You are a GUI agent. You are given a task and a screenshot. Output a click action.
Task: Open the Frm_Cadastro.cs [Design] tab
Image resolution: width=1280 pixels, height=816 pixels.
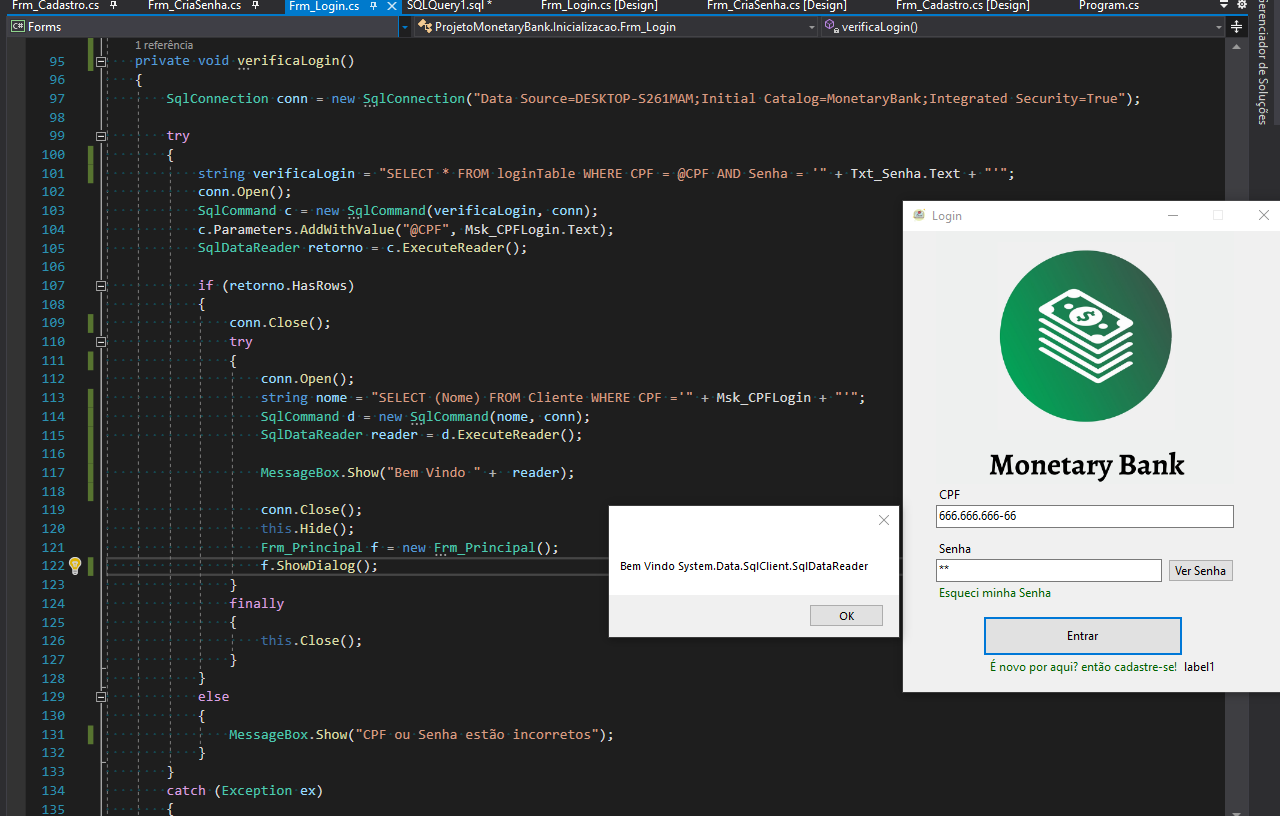[962, 6]
